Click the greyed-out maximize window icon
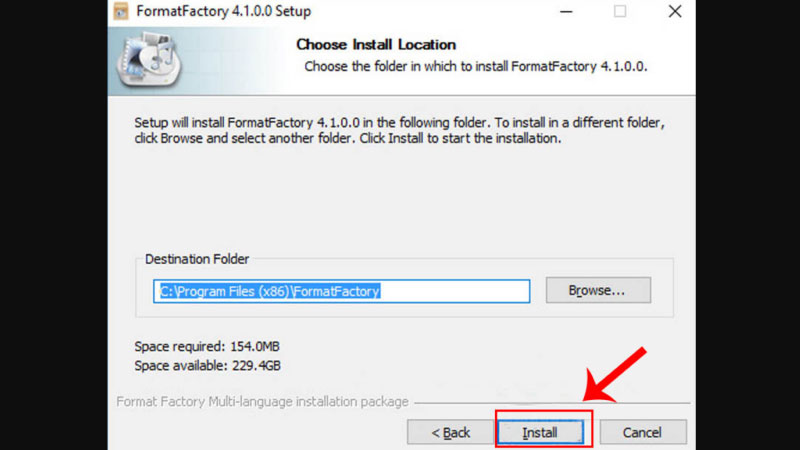This screenshot has height=450, width=800. (620, 11)
